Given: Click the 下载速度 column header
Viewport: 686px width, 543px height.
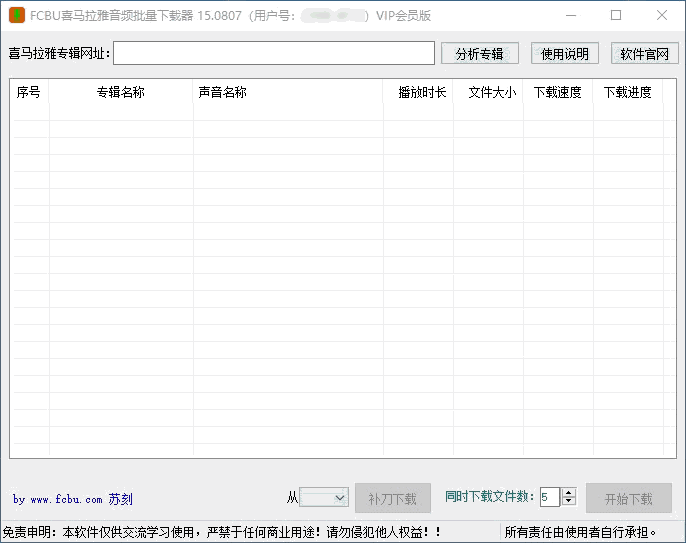Looking at the screenshot, I should click(558, 92).
